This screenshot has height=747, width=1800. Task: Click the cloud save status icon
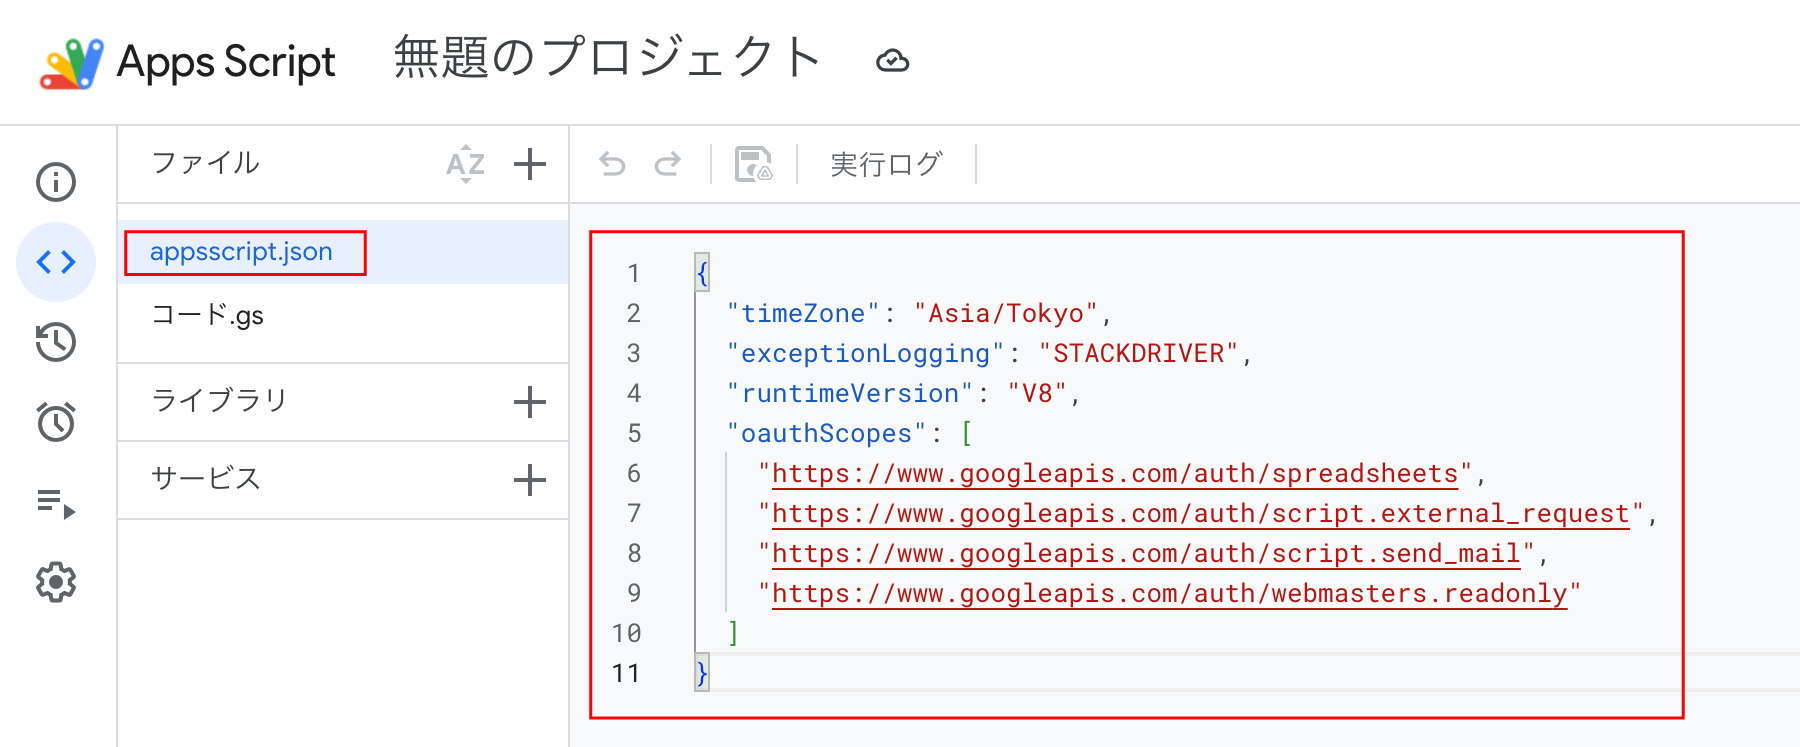[892, 61]
